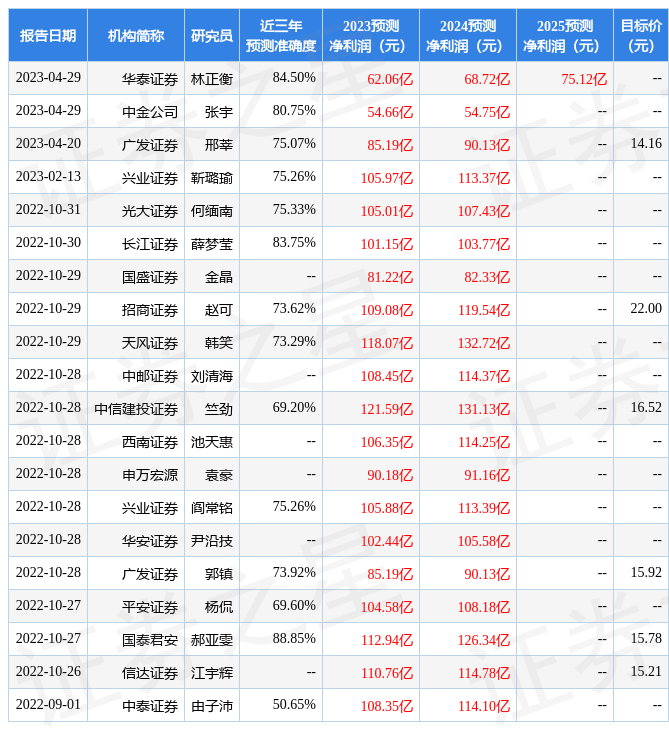The width and height of the screenshot is (669, 730).
Task: Click accuracy value 84.50%
Action: click(294, 77)
